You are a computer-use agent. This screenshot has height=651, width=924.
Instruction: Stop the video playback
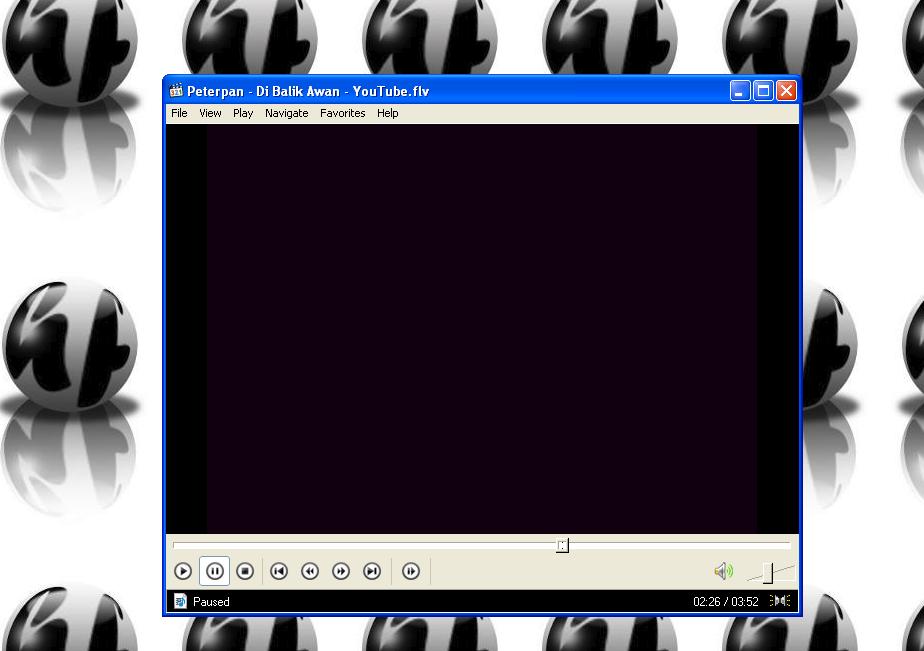click(245, 571)
